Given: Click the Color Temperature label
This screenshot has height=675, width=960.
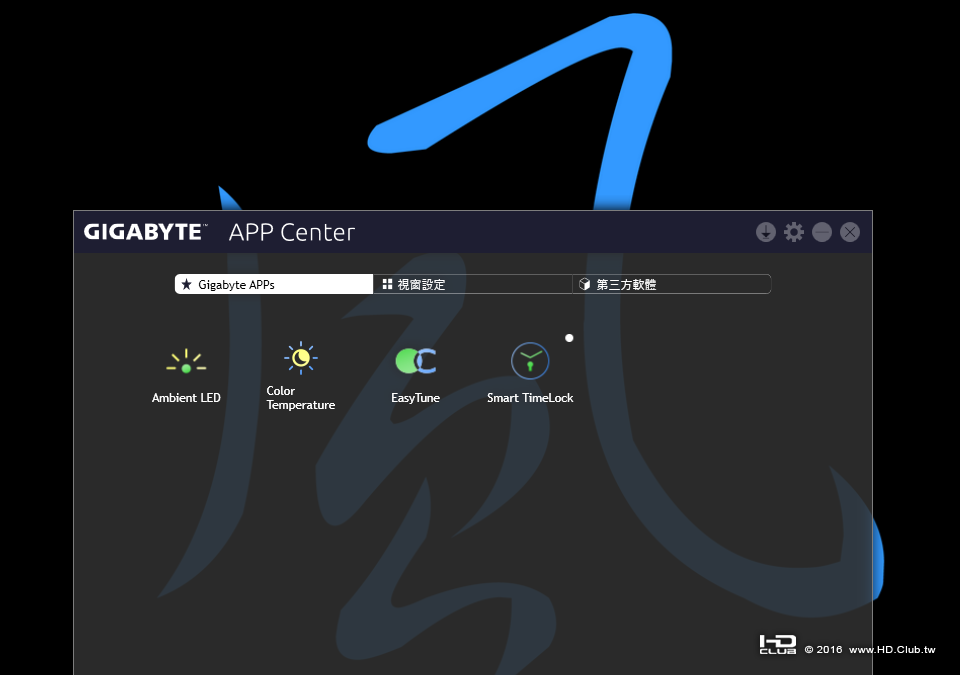Looking at the screenshot, I should point(301,398).
